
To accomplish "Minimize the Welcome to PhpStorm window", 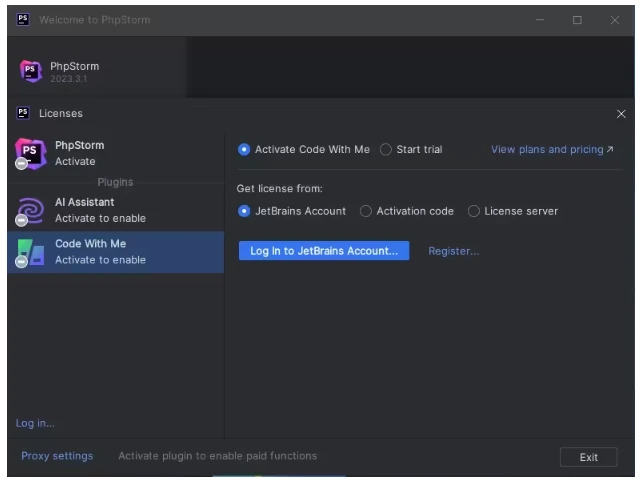I will click(540, 20).
